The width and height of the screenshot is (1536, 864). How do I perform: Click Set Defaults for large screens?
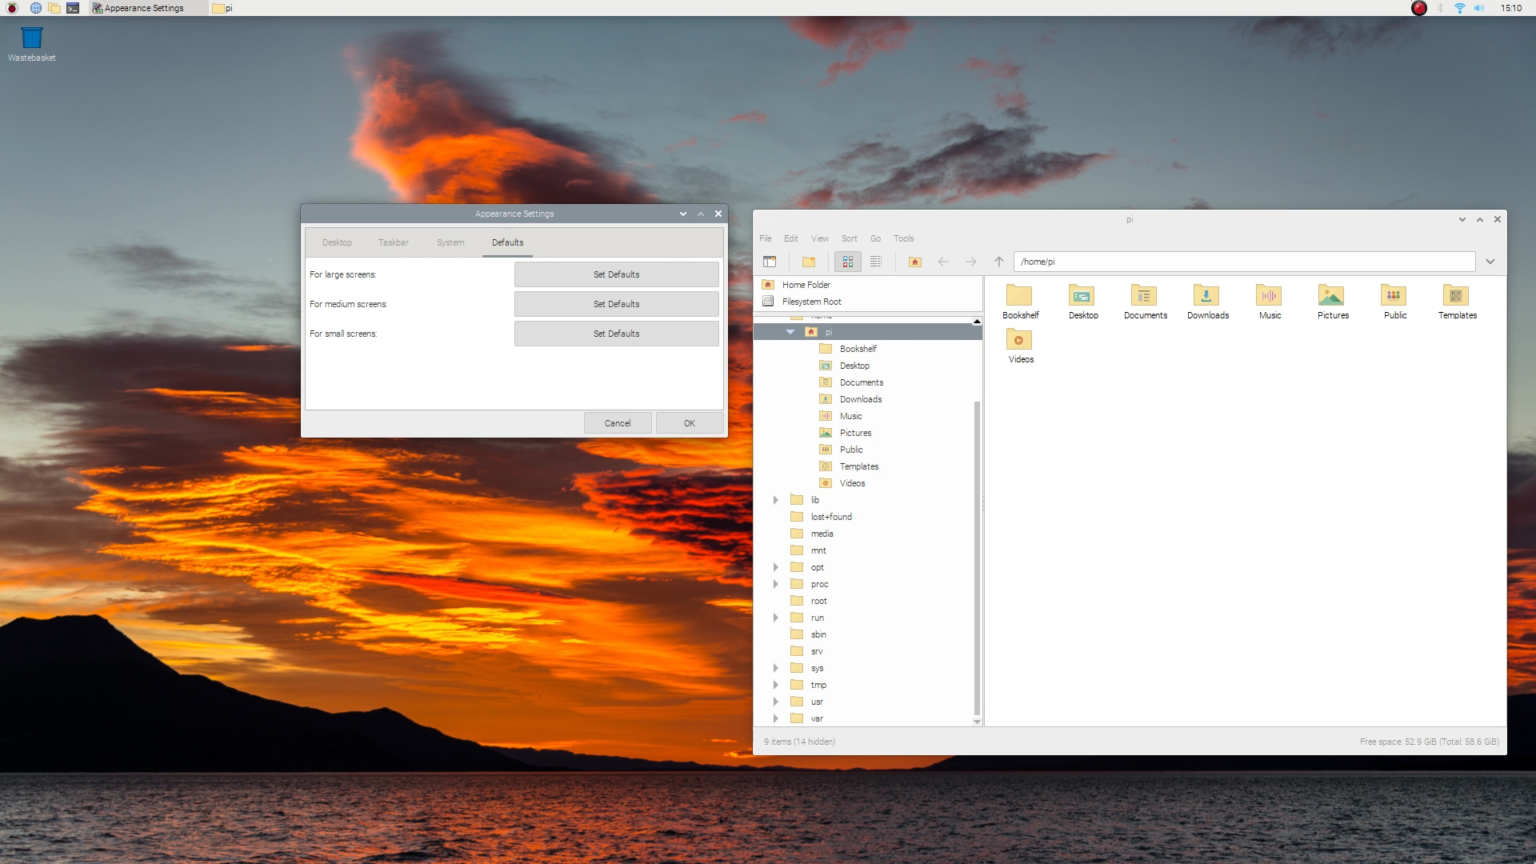tap(616, 274)
